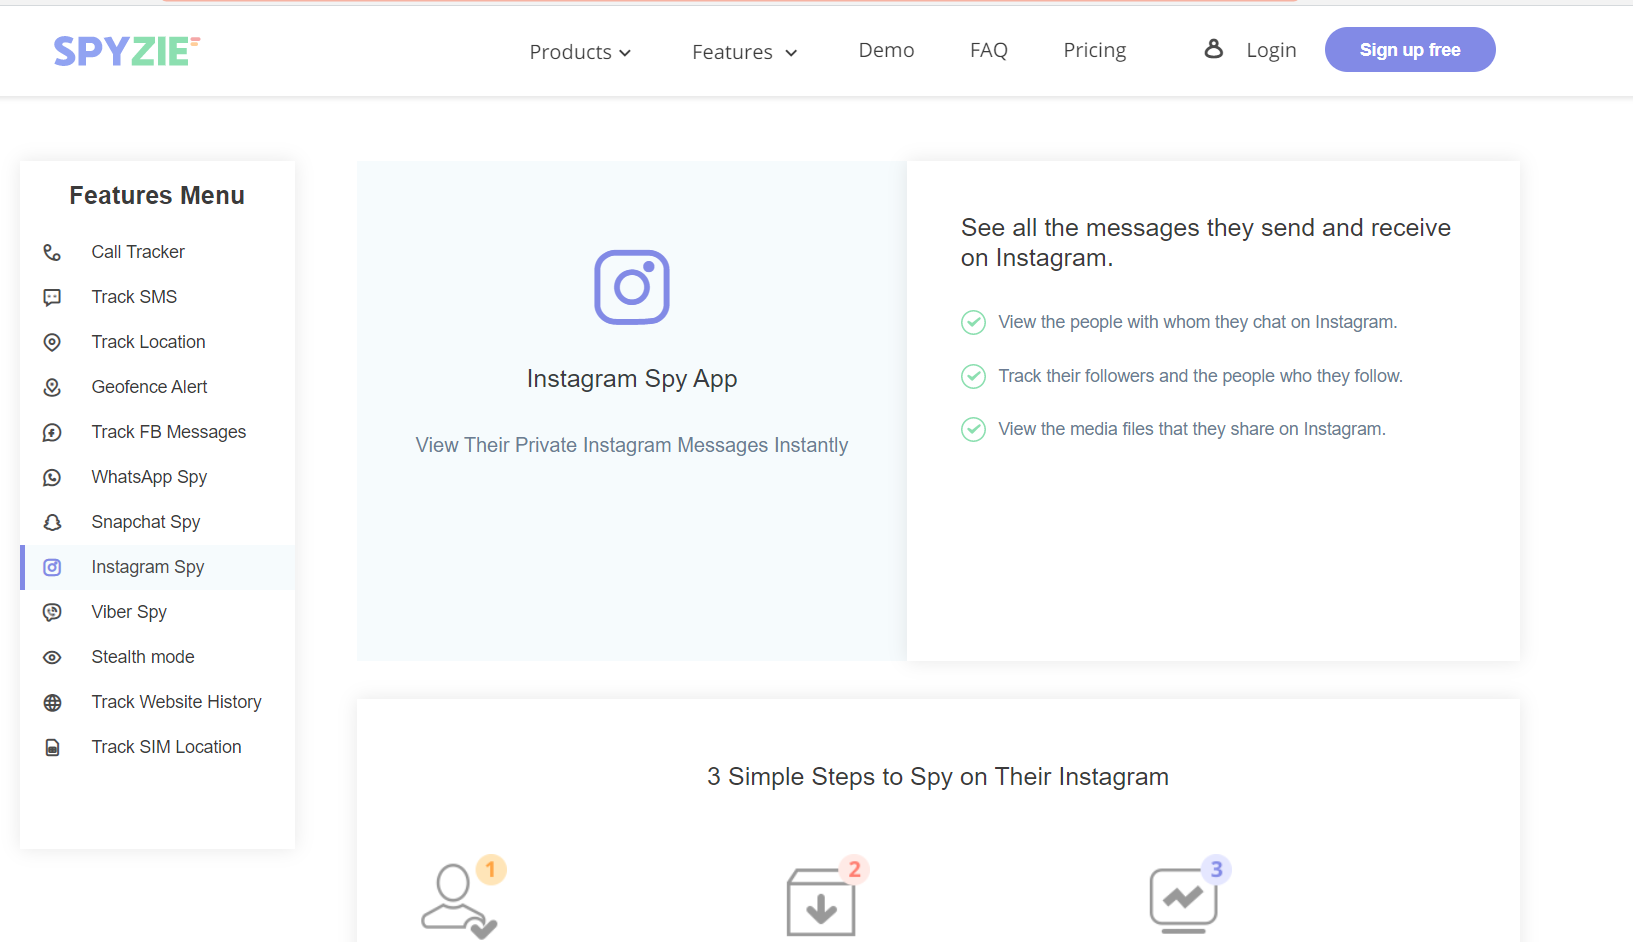Open the FAQ page
Image resolution: width=1633 pixels, height=942 pixels.
pos(989,50)
